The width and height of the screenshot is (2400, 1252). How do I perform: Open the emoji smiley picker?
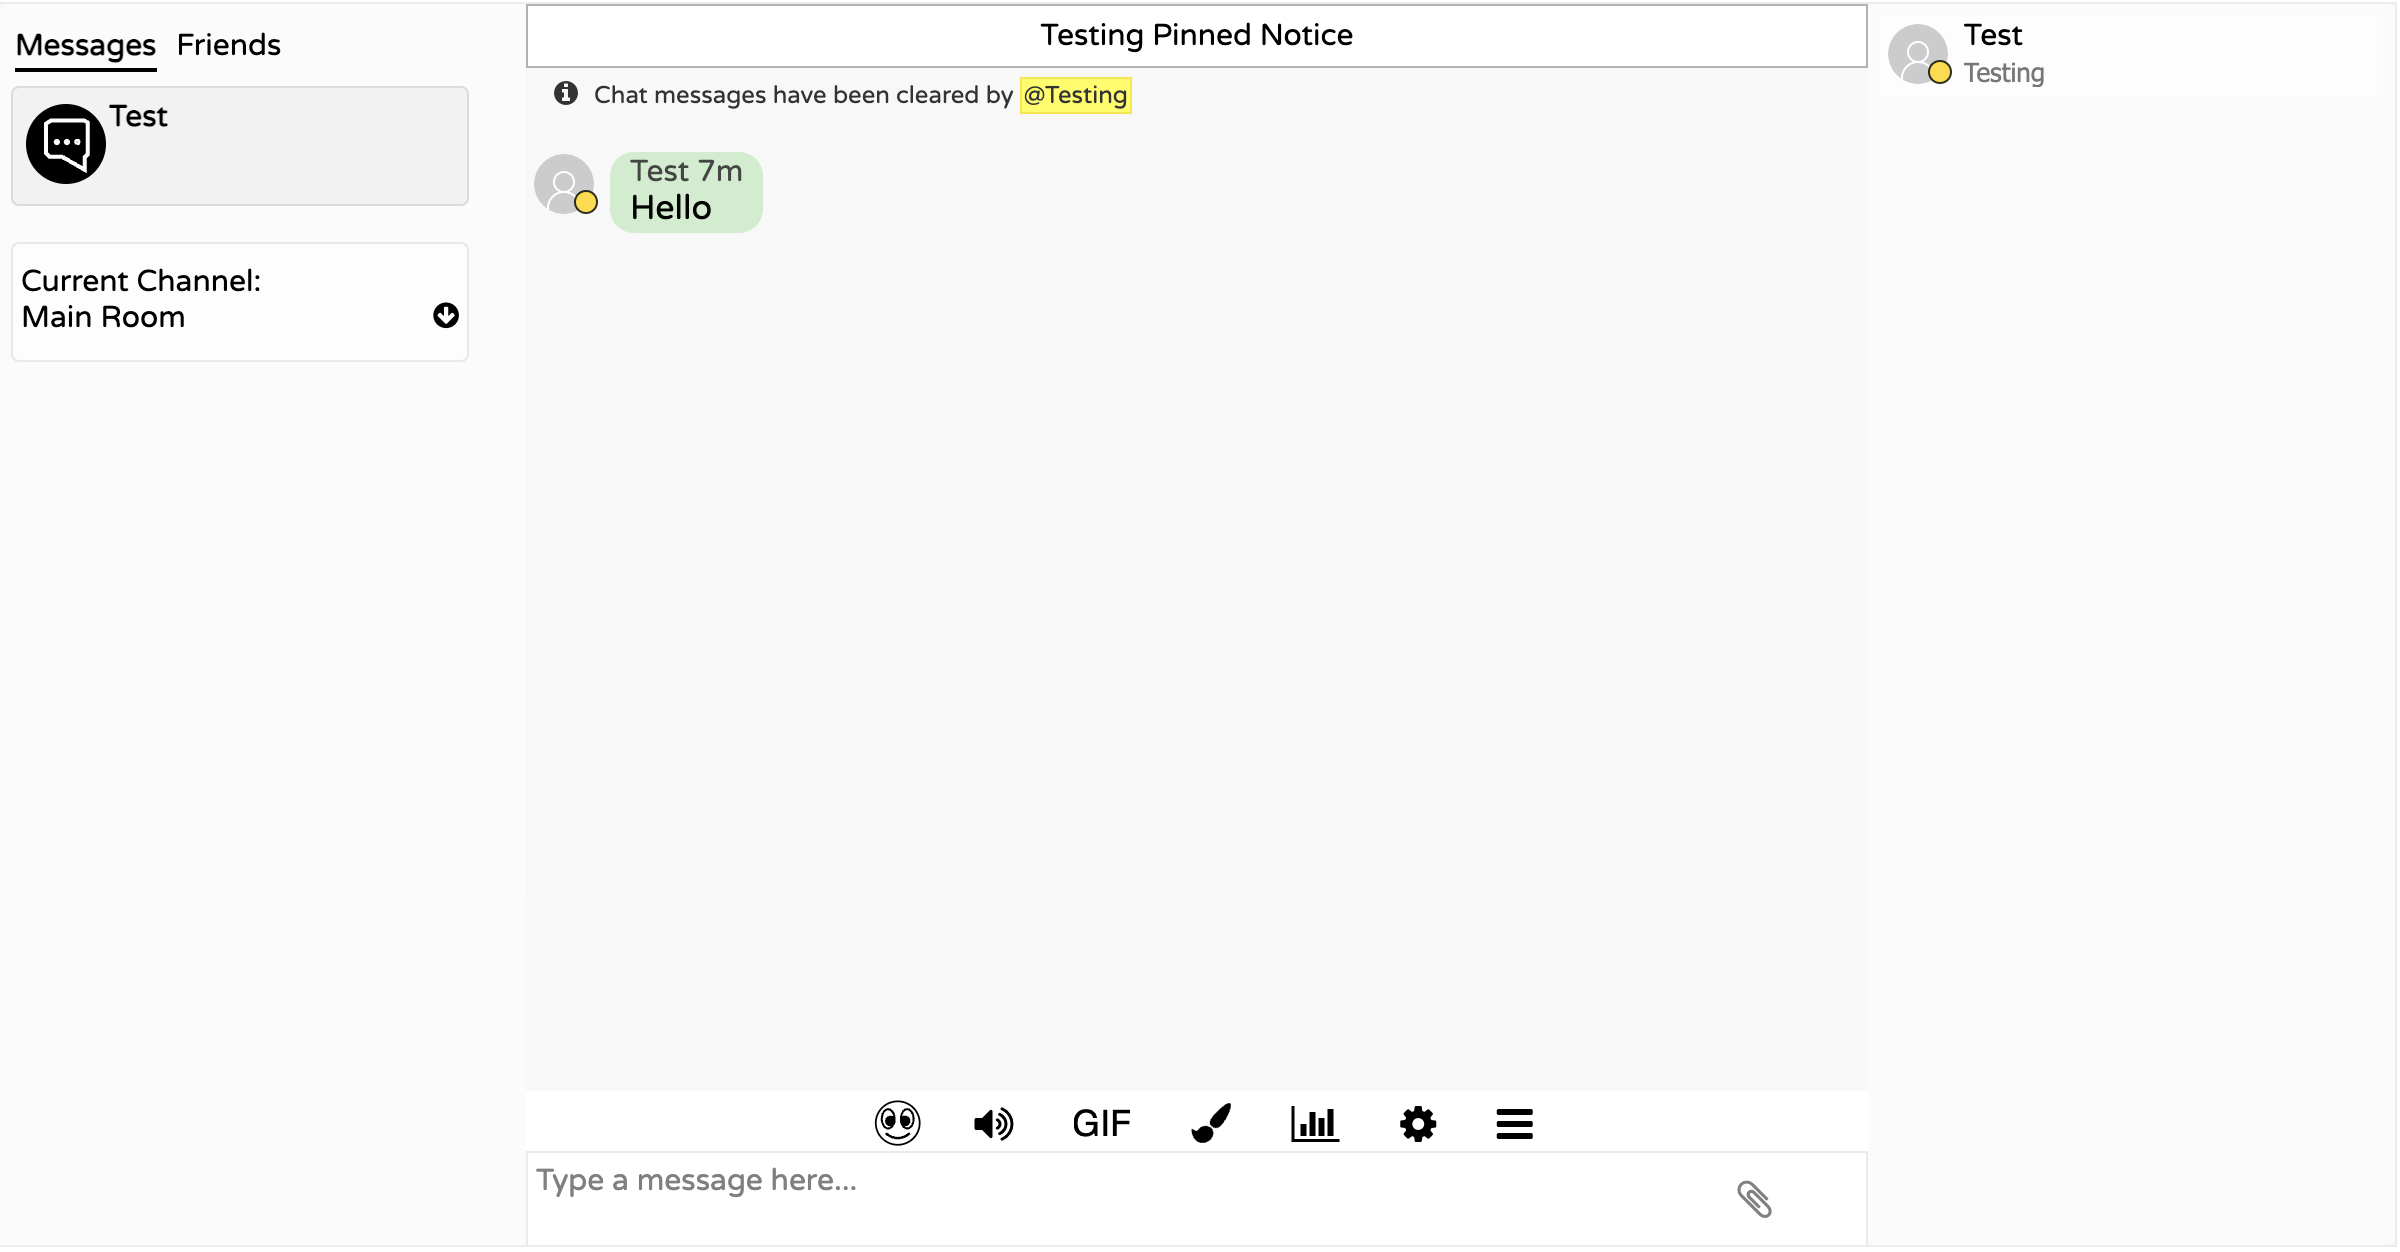coord(897,1123)
